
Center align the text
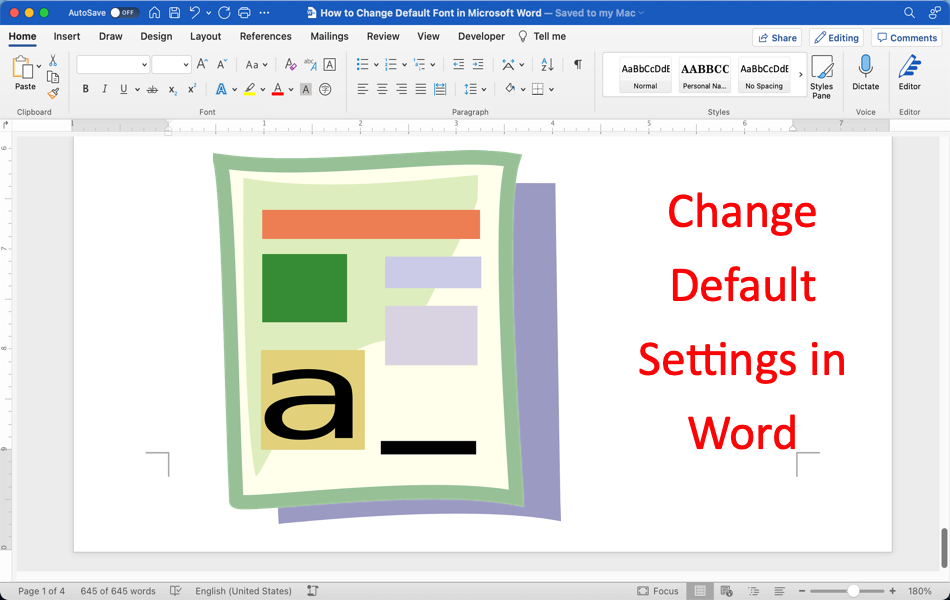382,90
